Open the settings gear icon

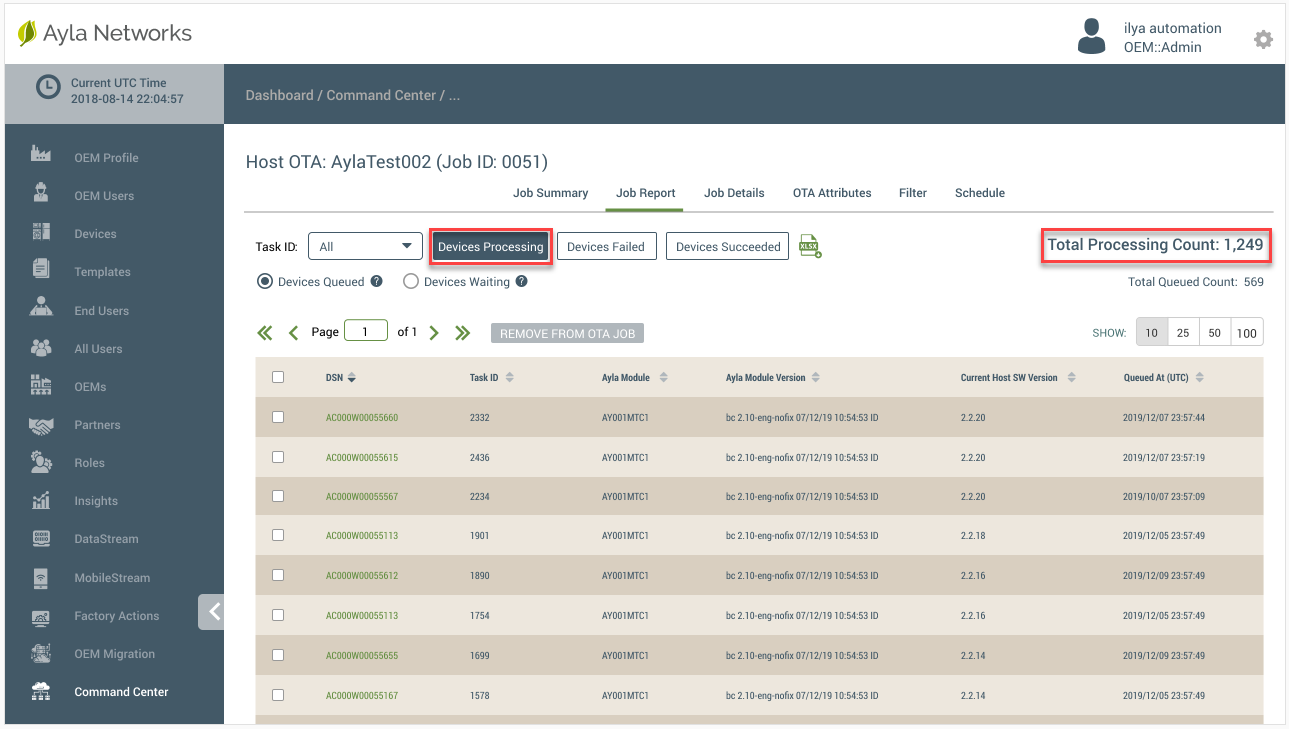pos(1263,39)
